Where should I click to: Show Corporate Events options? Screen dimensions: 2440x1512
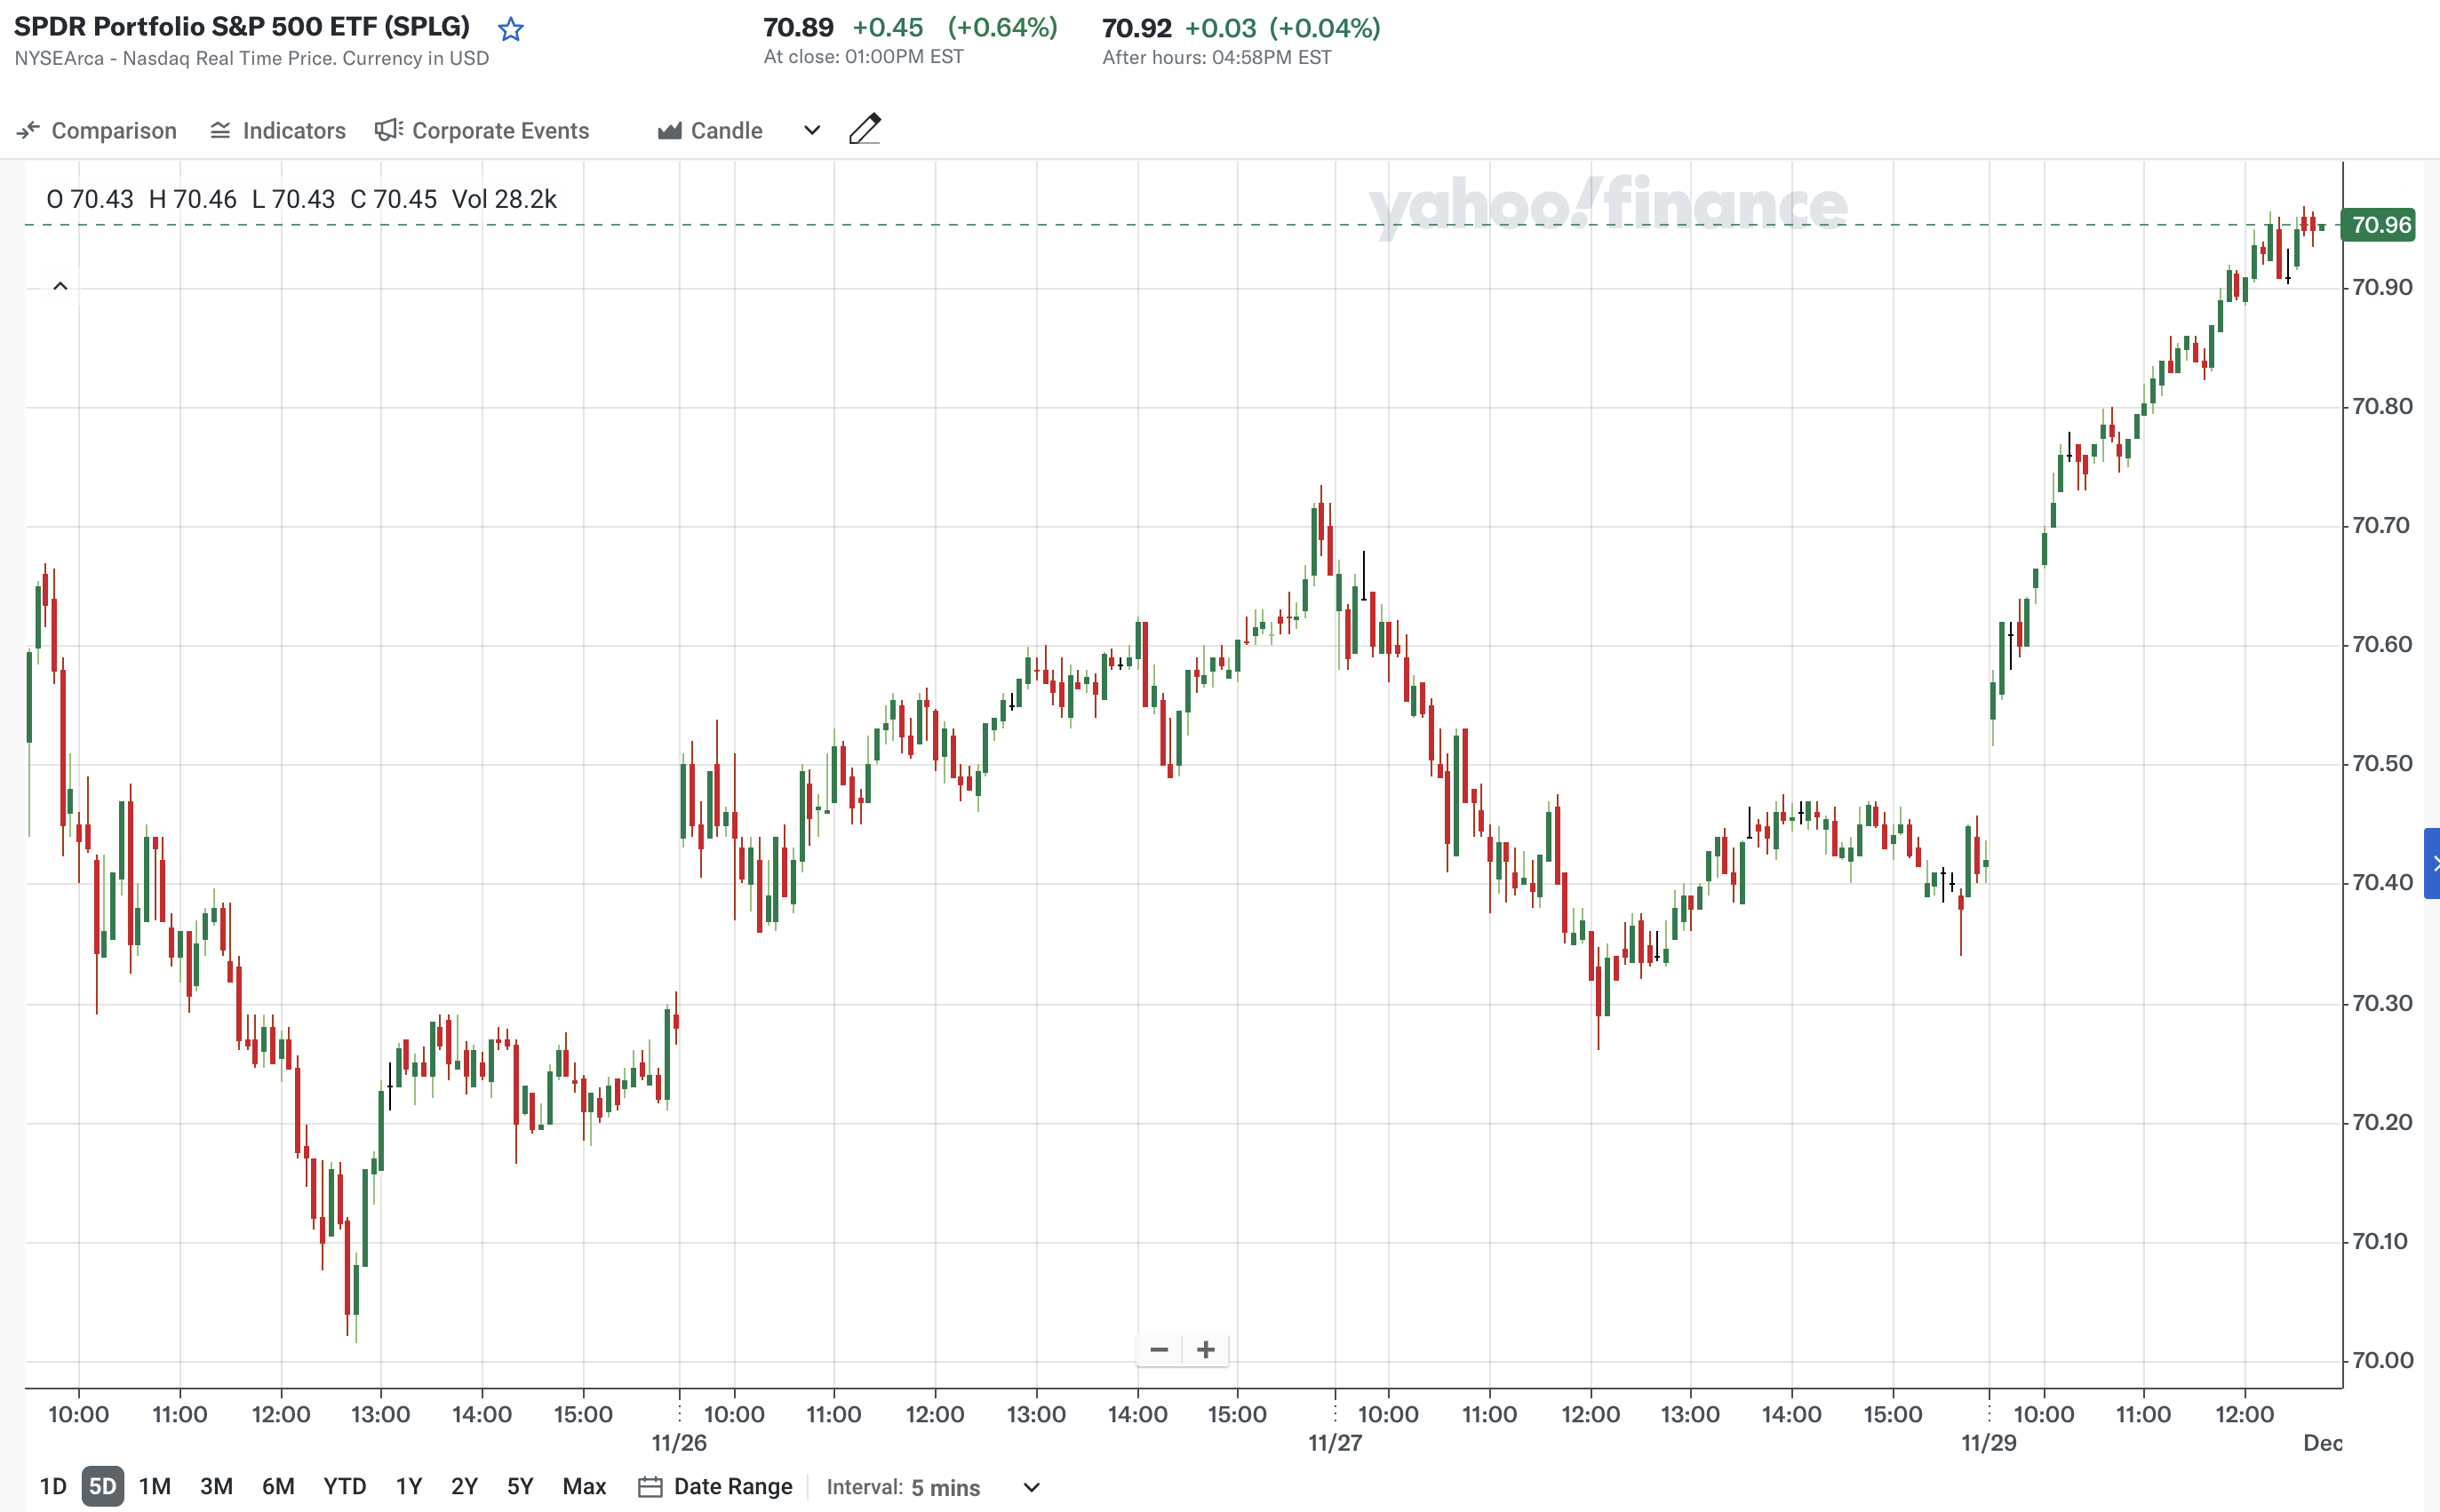tap(482, 131)
